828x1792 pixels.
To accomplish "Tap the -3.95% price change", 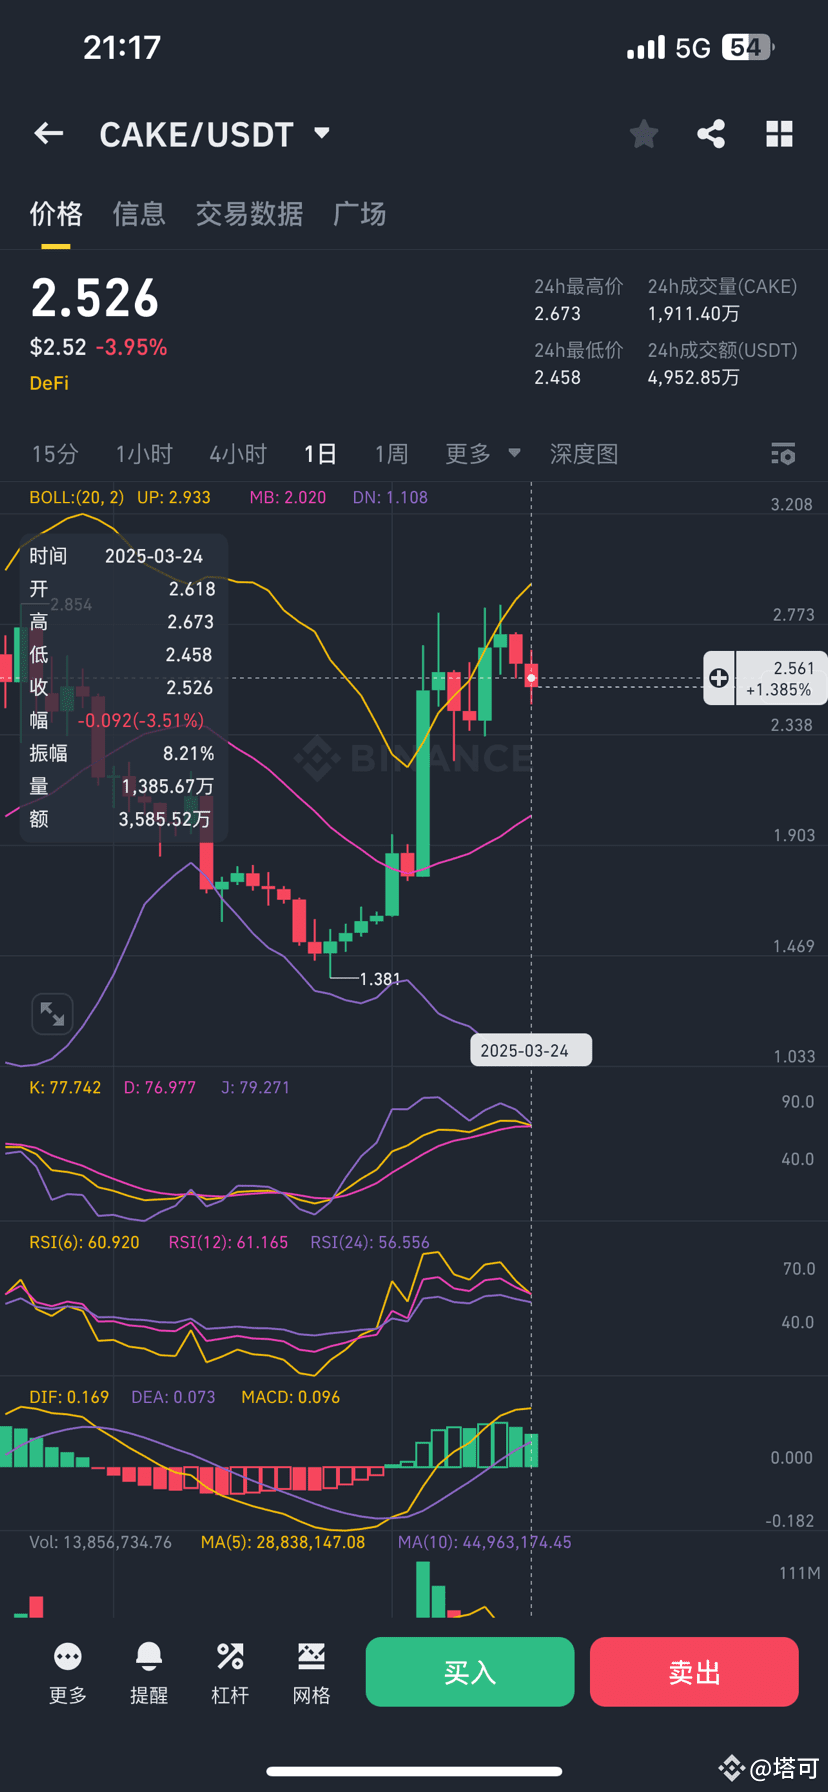I will (131, 347).
